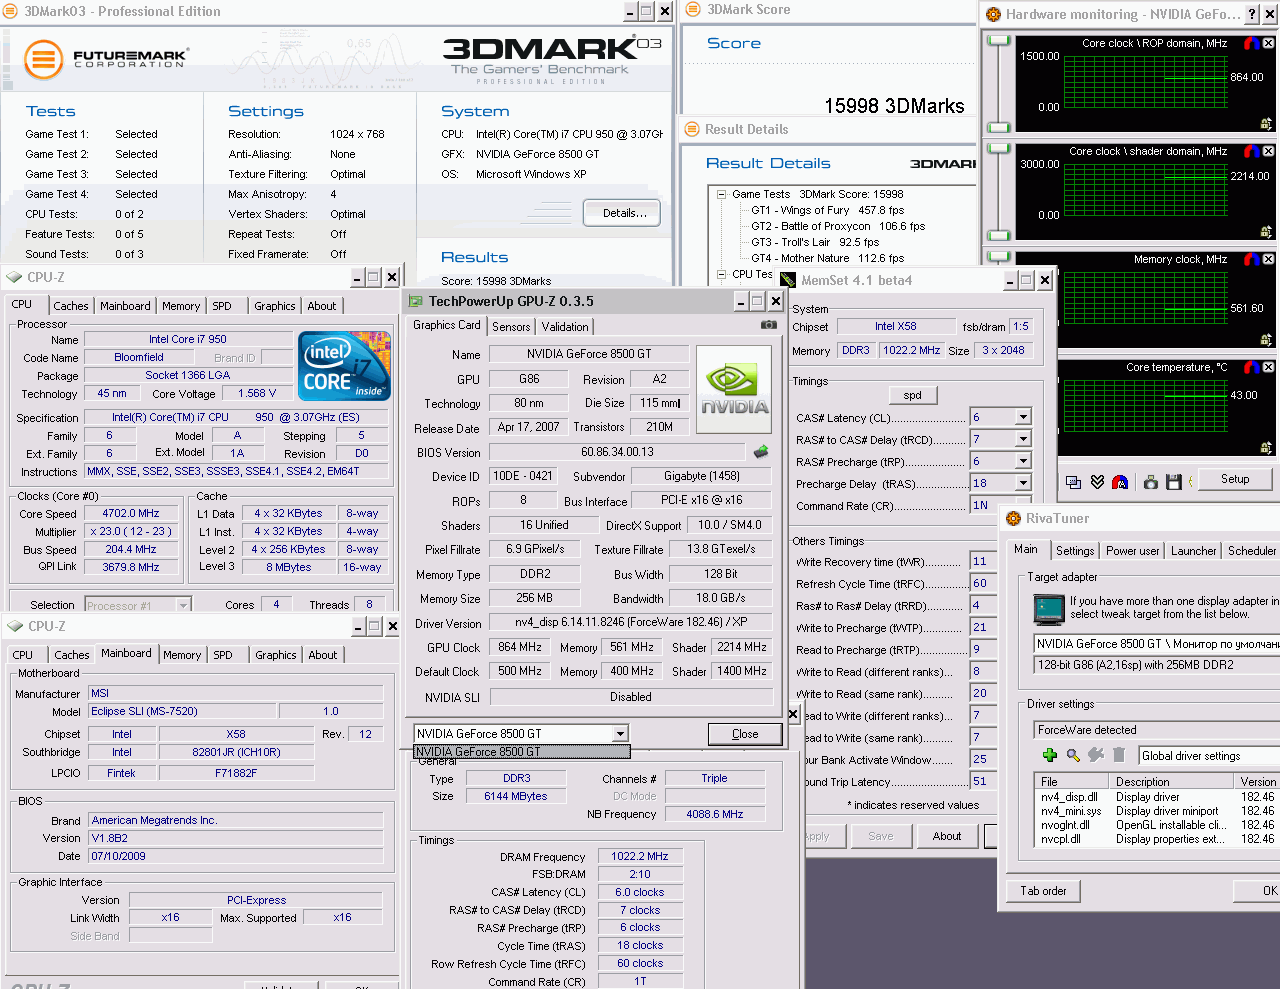1280x989 pixels.
Task: Open Processor selection dropdown in CPU-Z
Action: (x=183, y=605)
